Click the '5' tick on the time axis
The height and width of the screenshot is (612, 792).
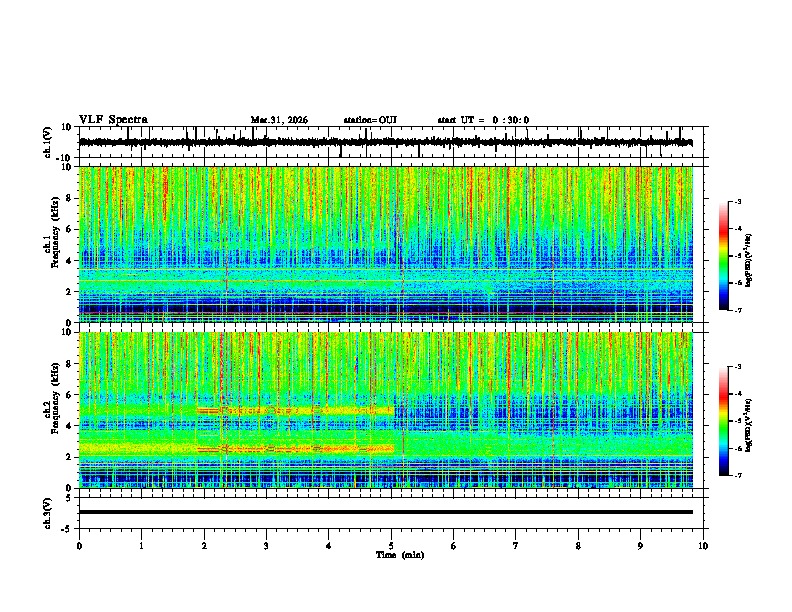391,546
